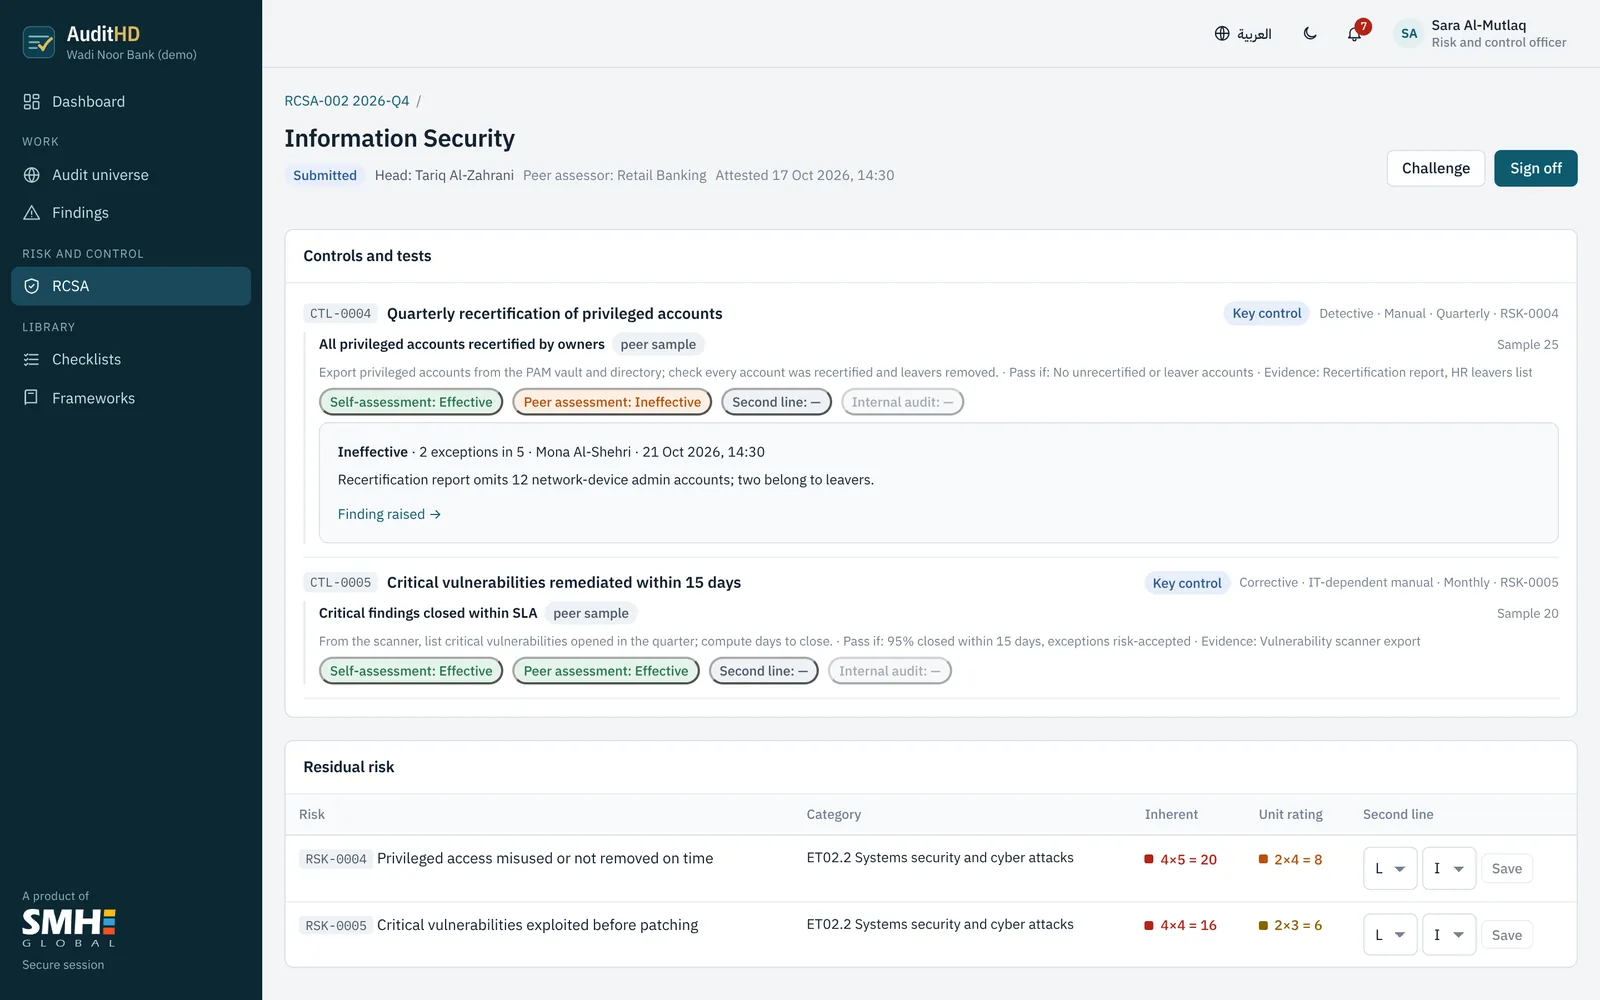
Task: Click the Checklists list icon
Action: (x=32, y=360)
